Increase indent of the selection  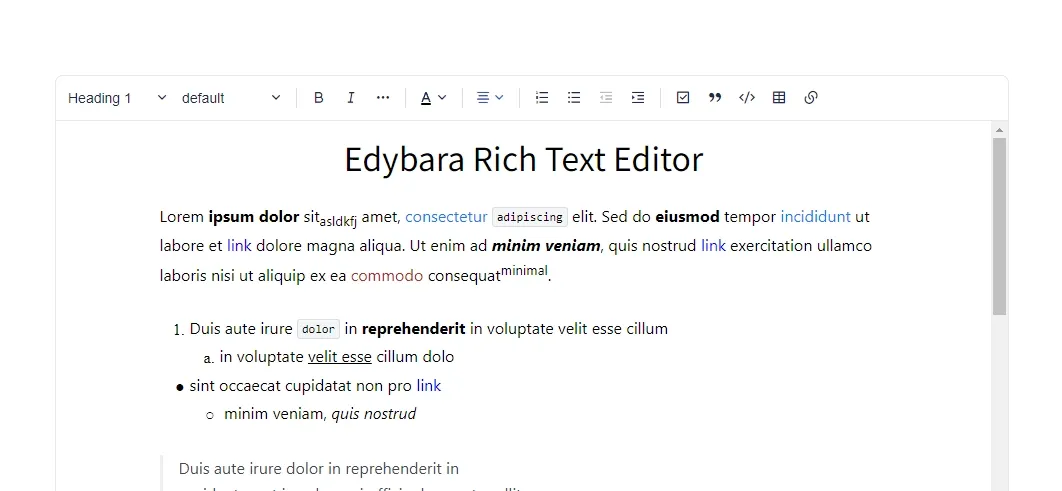(x=638, y=98)
